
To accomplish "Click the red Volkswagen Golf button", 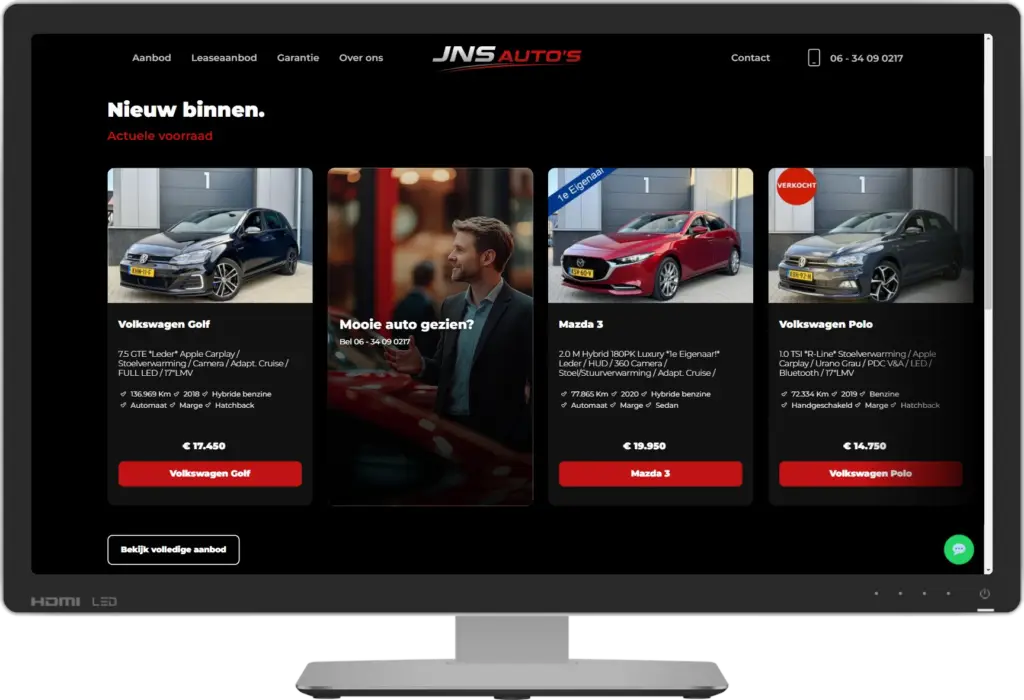I will coord(210,473).
